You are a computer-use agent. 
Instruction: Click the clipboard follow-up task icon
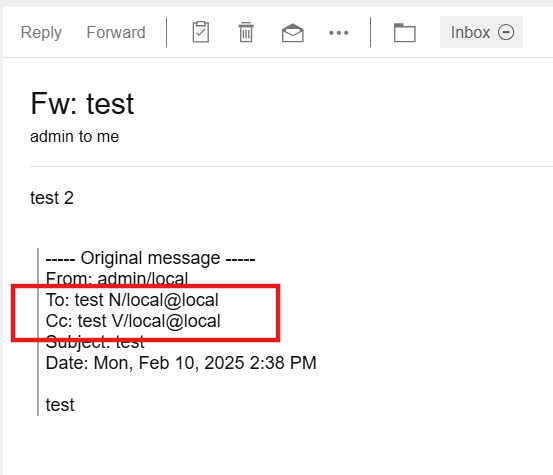coord(201,32)
